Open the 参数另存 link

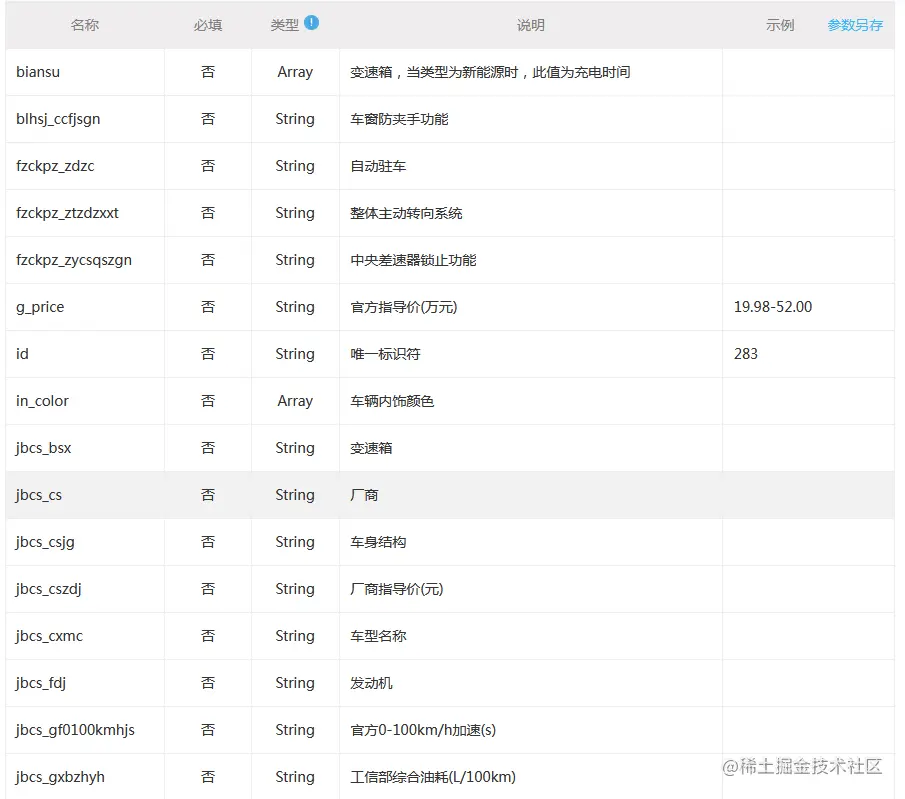click(855, 25)
